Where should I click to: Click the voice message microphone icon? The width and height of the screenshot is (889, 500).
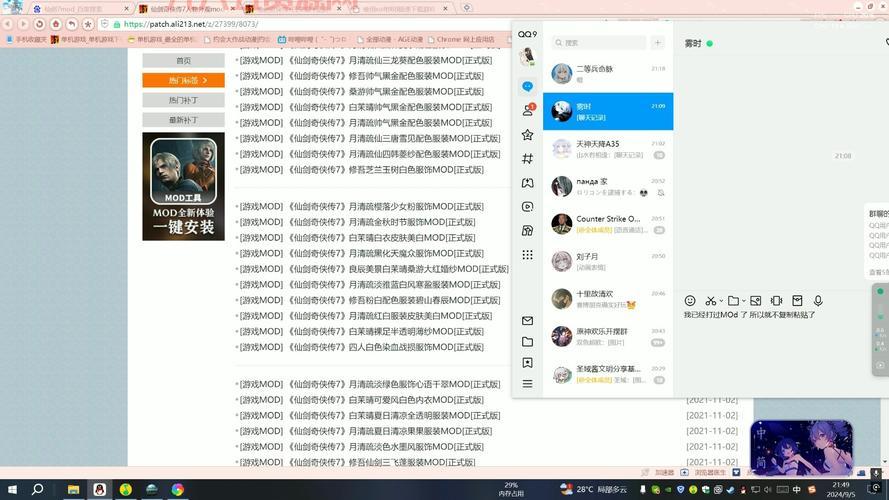pyautogui.click(x=818, y=300)
